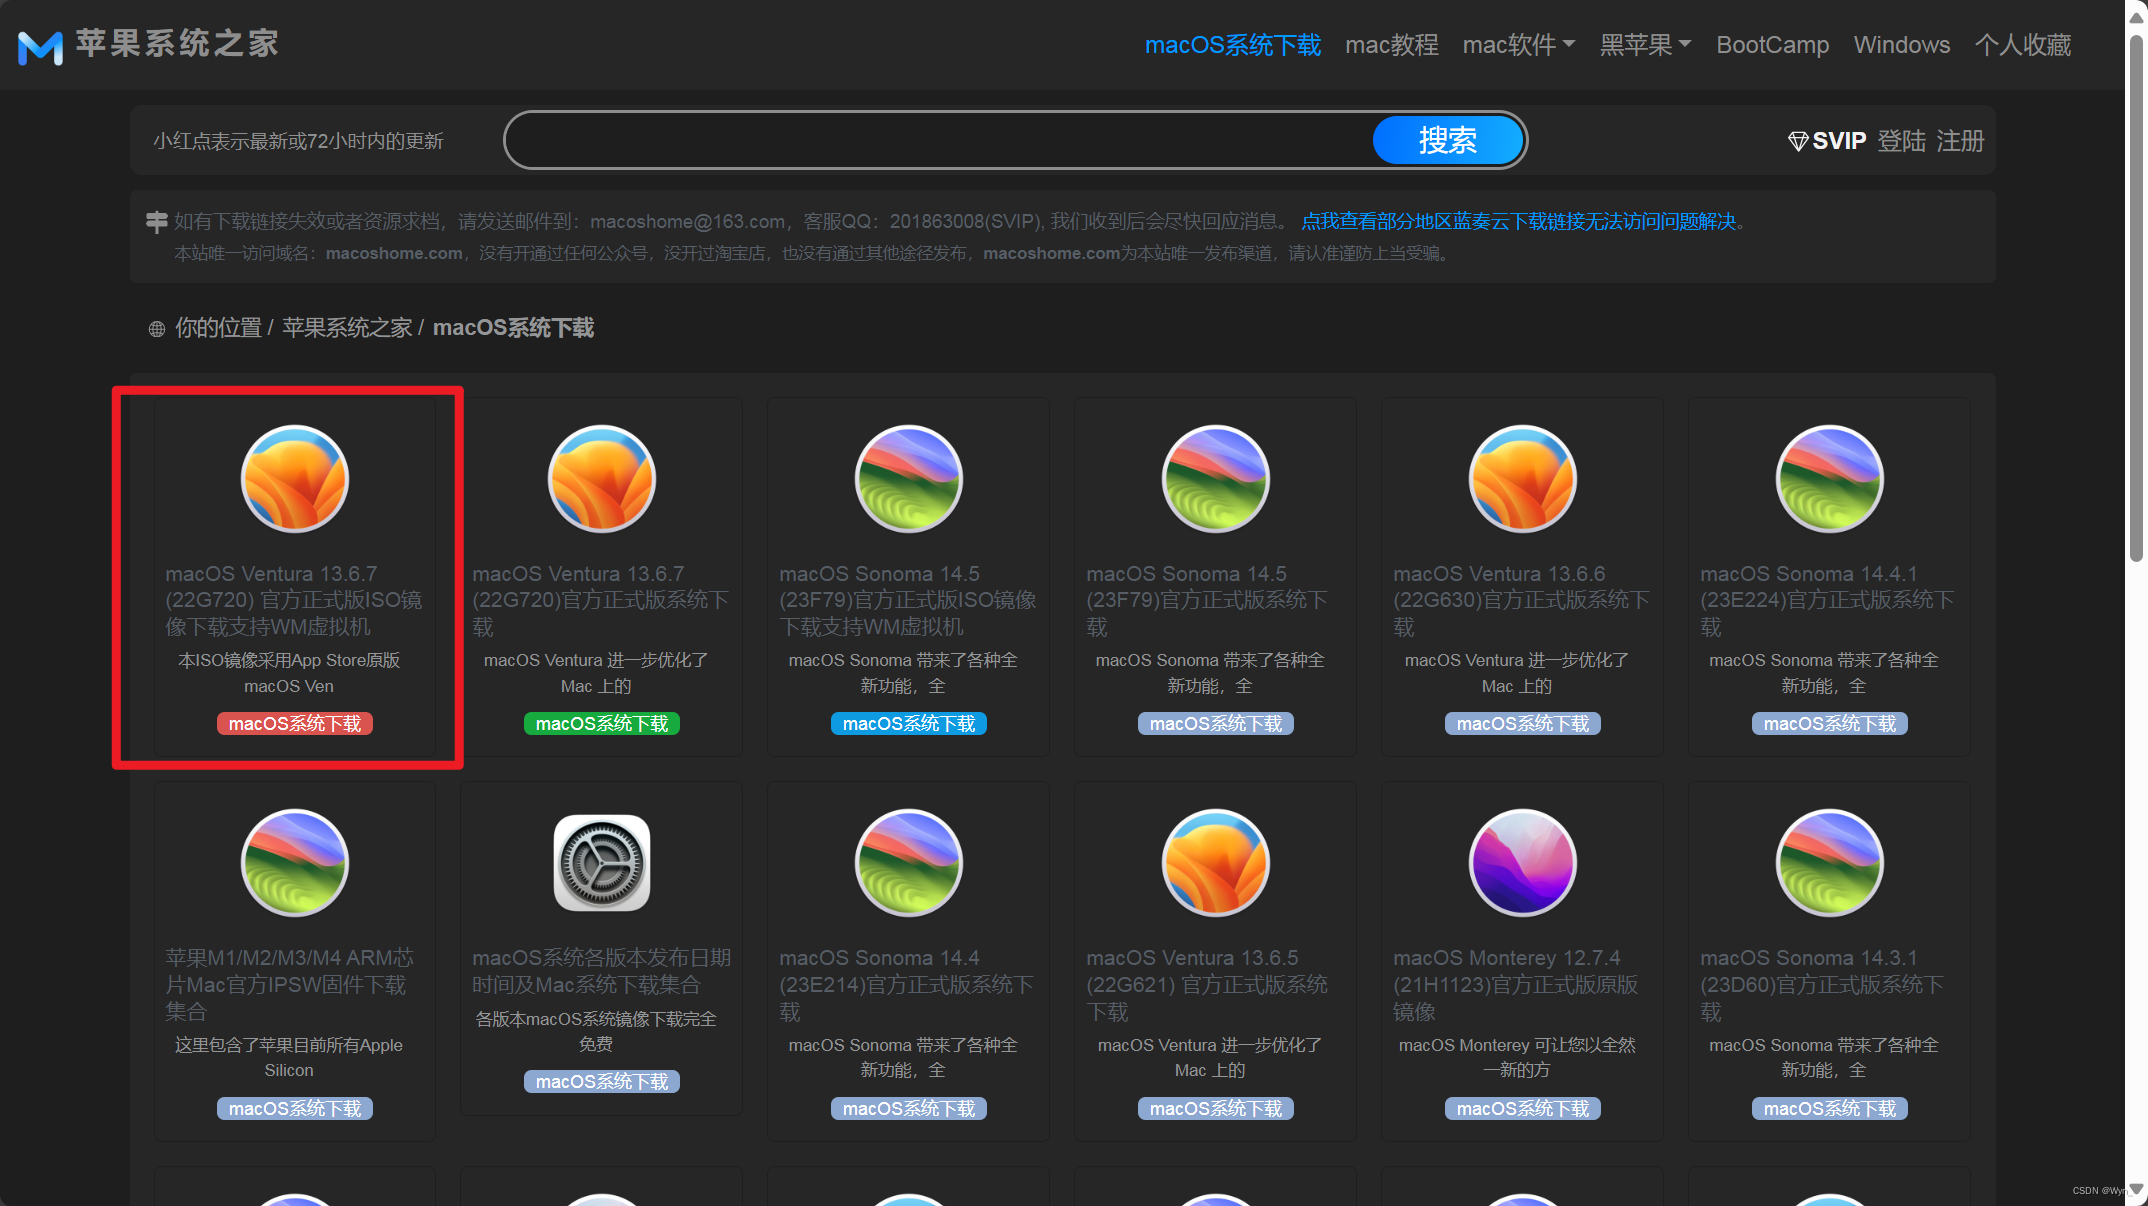The width and height of the screenshot is (2148, 1206).
Task: Open macOS Monterey 12.7.4 icon
Action: click(1523, 863)
